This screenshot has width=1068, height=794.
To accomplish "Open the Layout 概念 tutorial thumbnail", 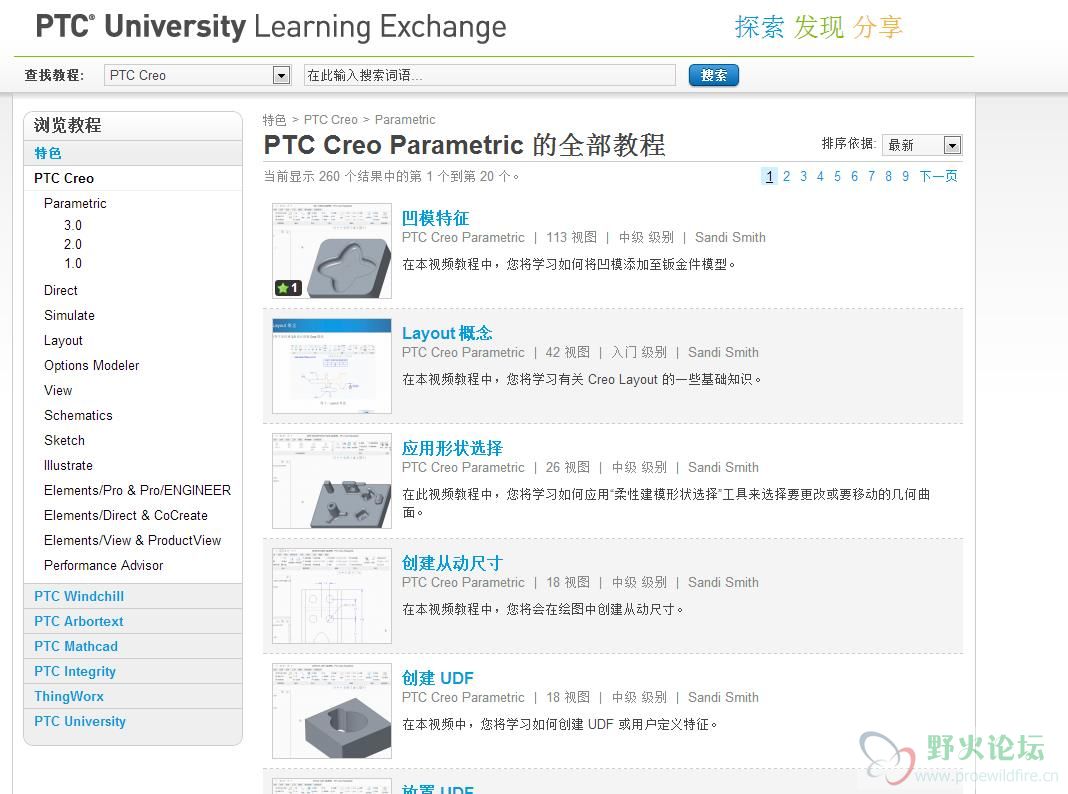I will point(332,366).
